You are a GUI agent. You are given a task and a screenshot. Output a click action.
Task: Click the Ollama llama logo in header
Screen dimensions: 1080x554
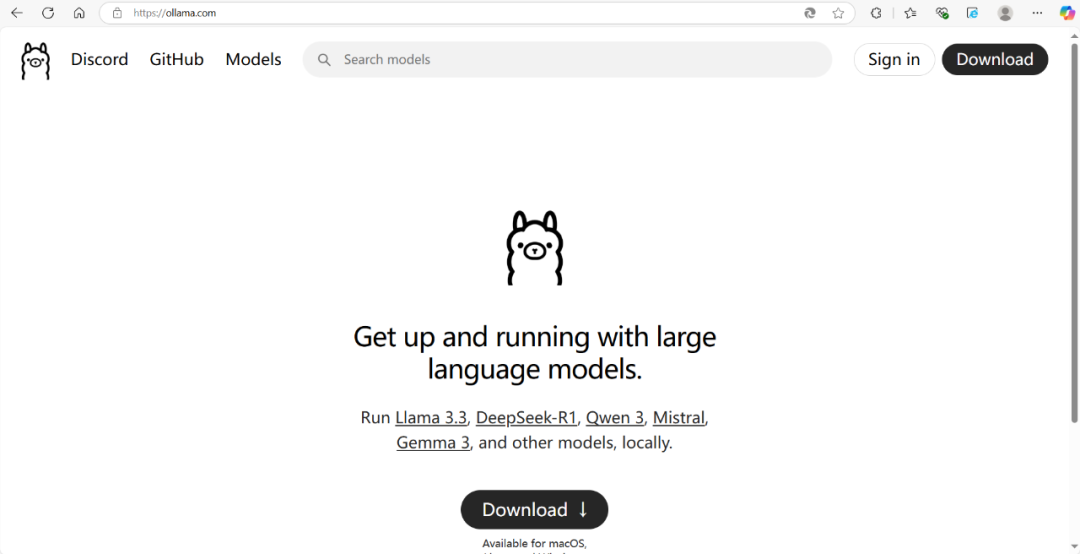[35, 61]
